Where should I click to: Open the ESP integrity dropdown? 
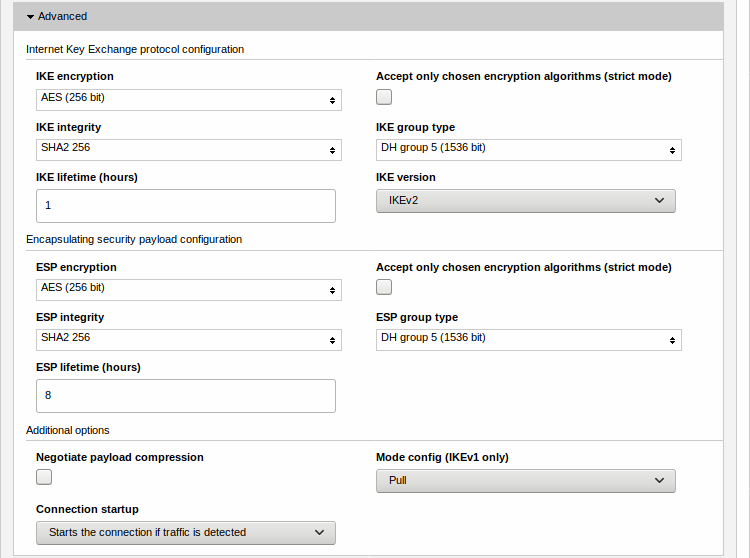188,339
